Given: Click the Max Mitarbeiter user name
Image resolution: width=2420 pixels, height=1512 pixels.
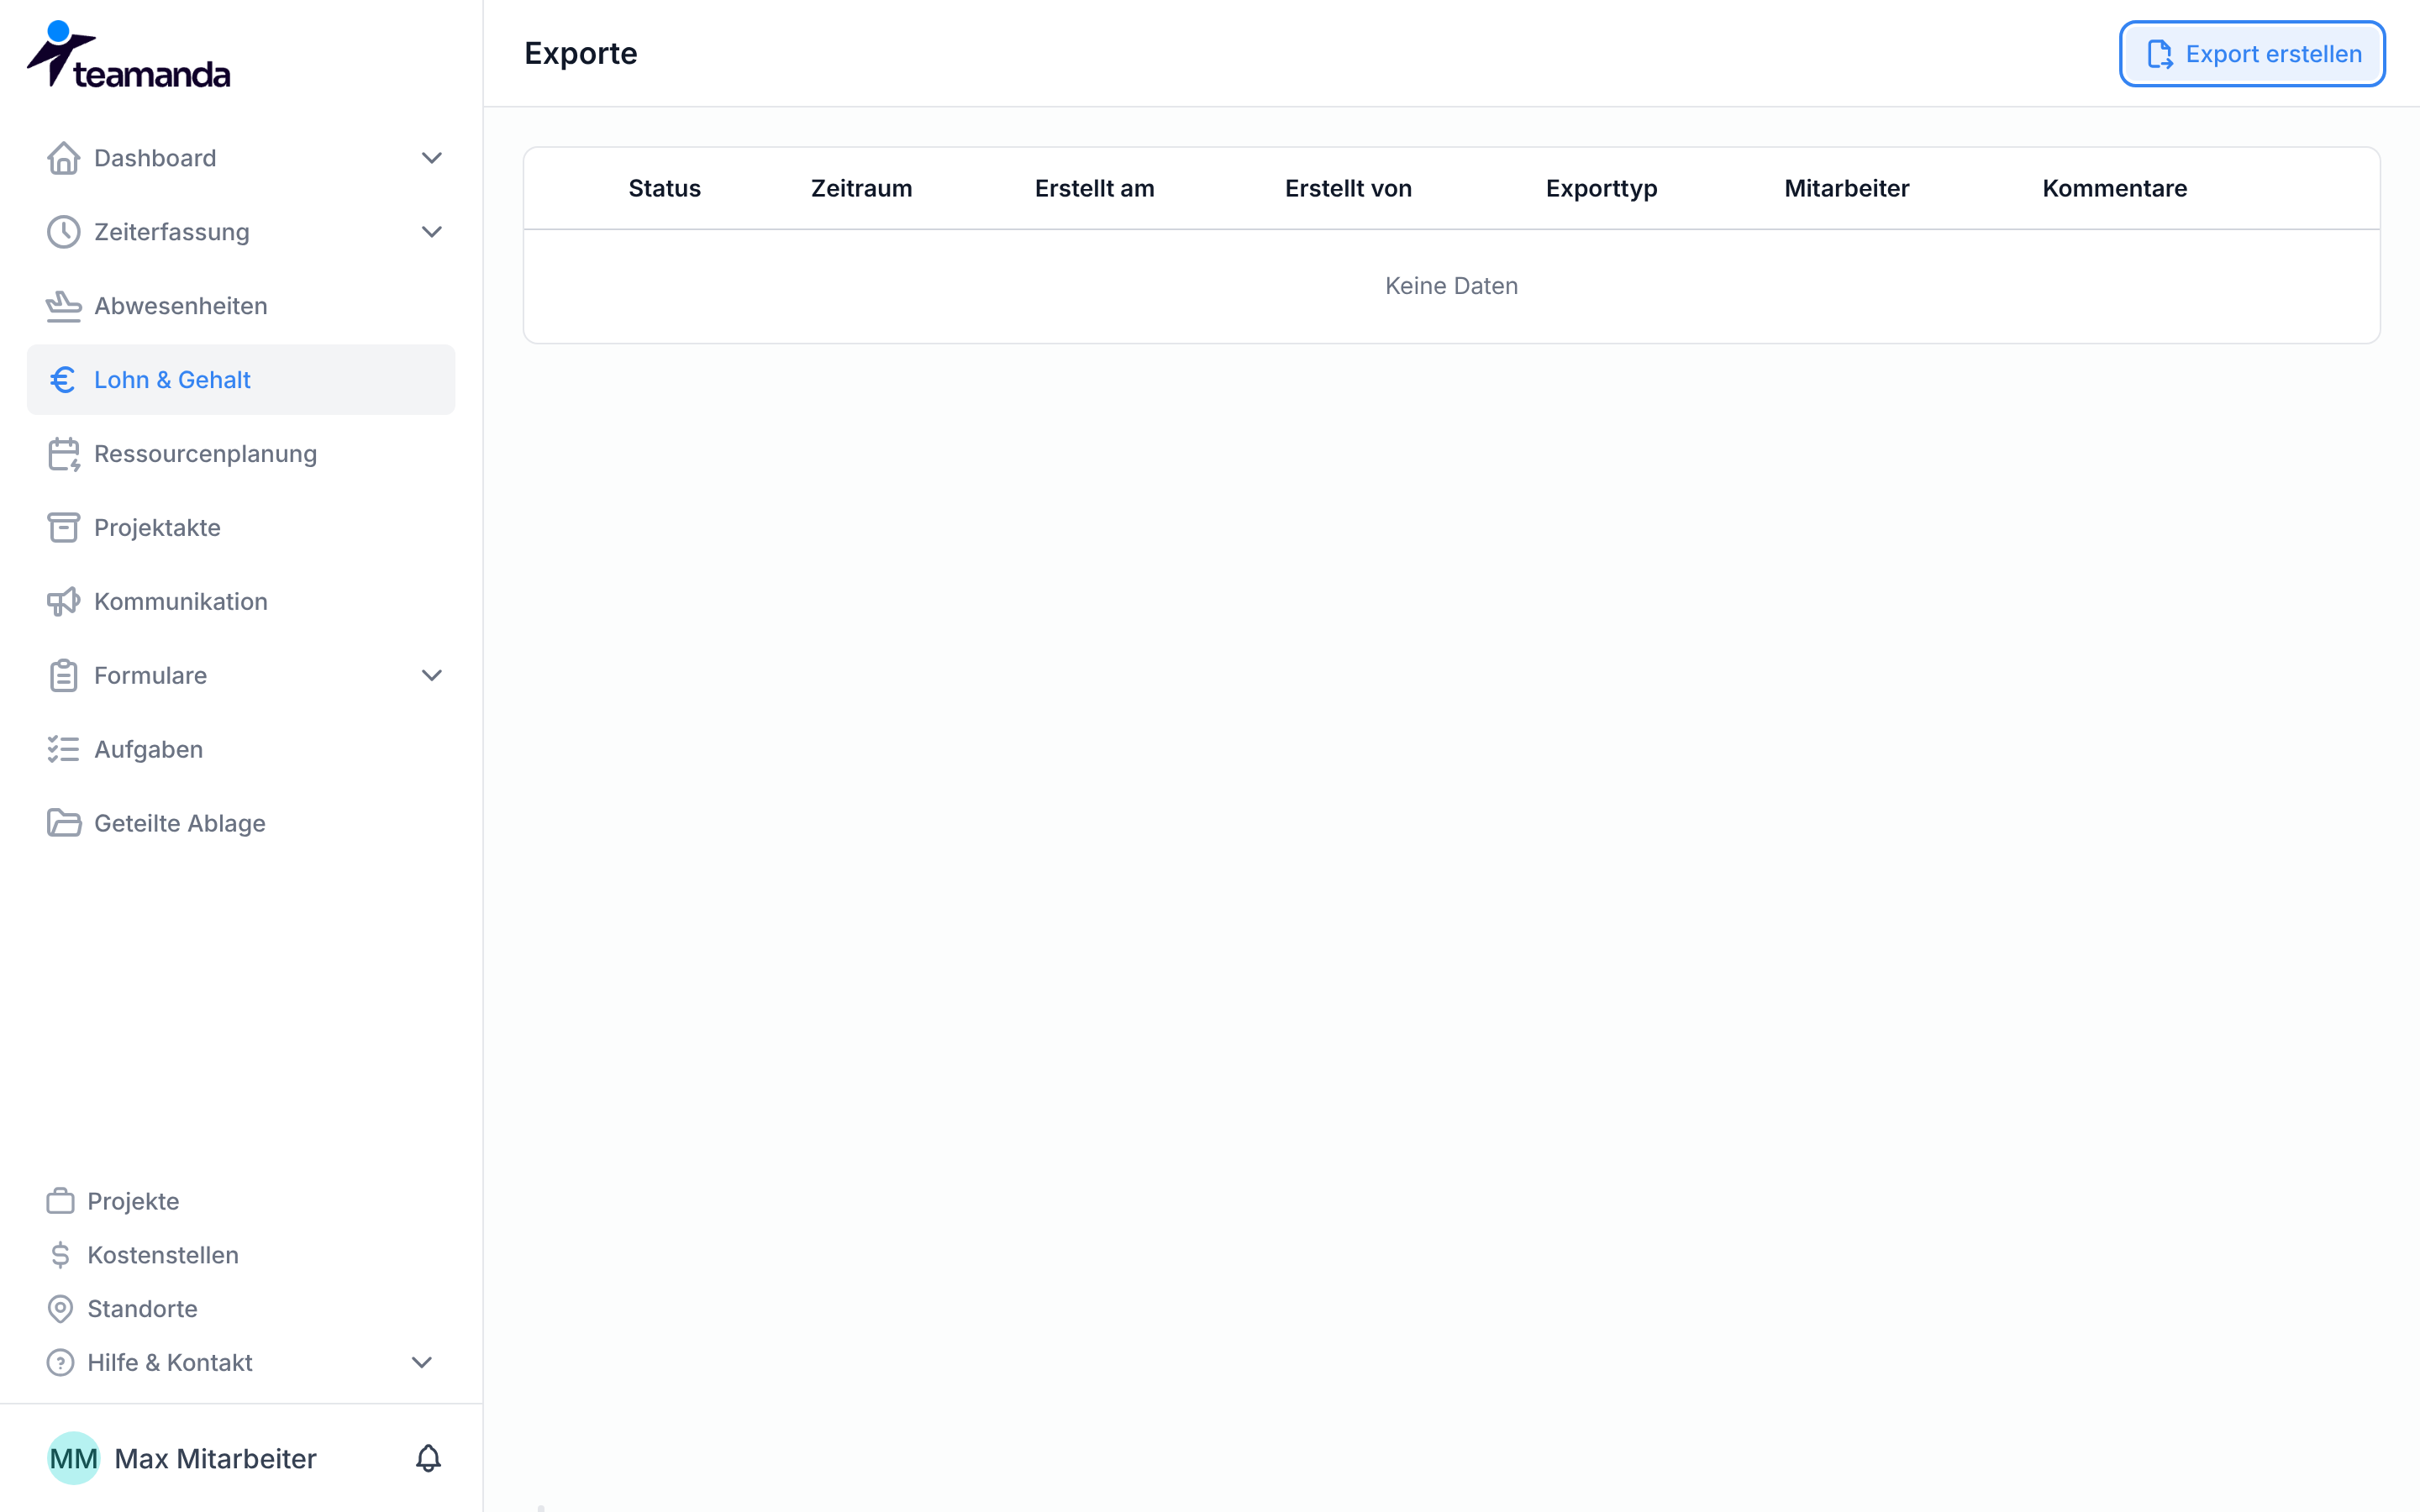Looking at the screenshot, I should coord(216,1459).
